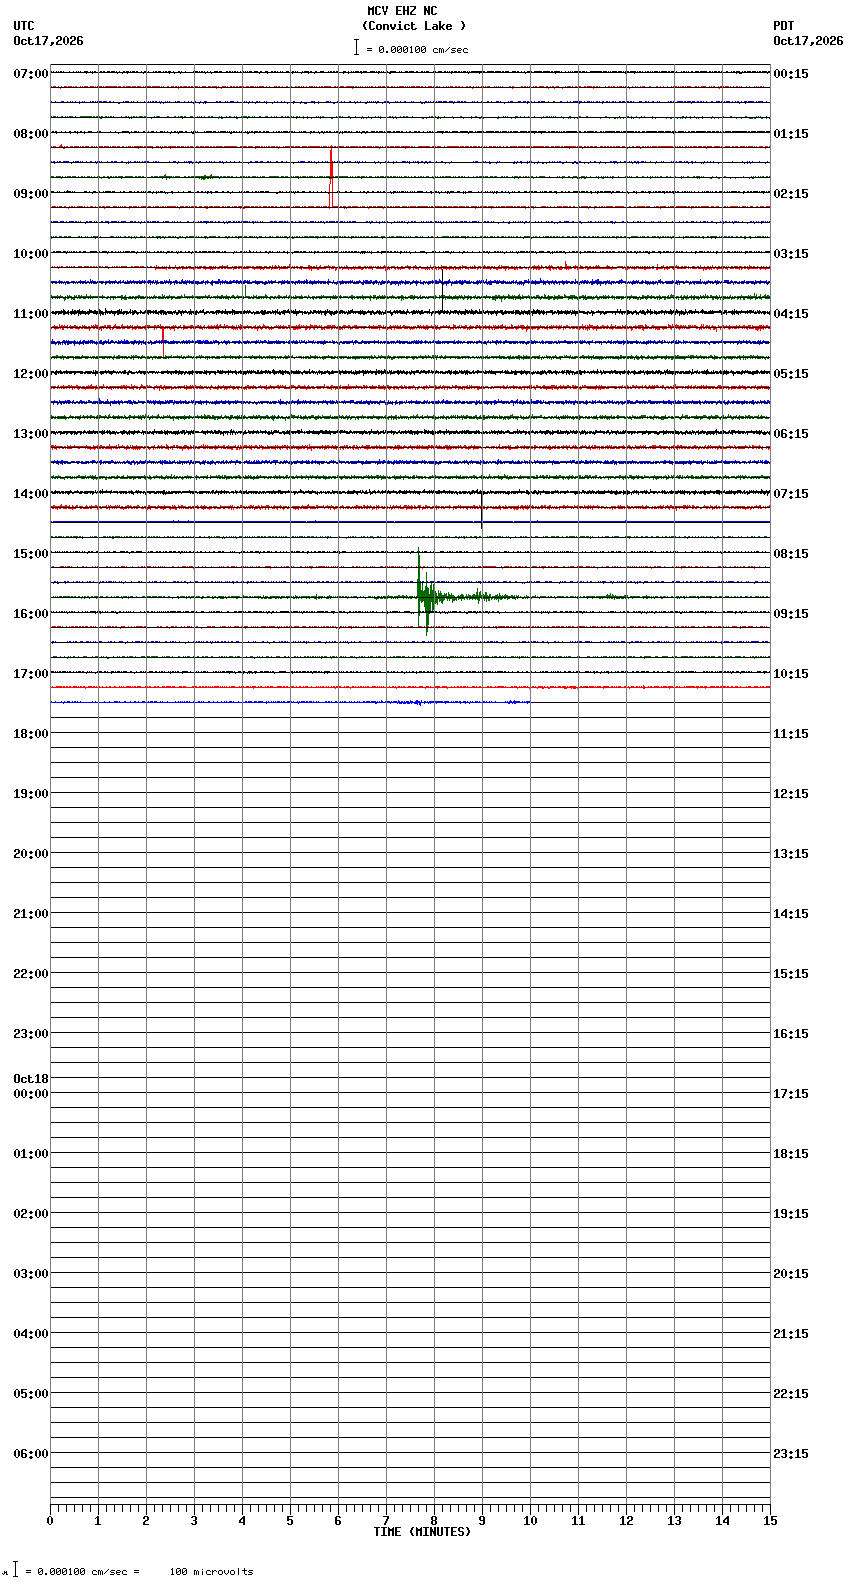Screen dimensions: 850x1584
Task: Click the '09:15' PDT time label
Action: tap(791, 614)
